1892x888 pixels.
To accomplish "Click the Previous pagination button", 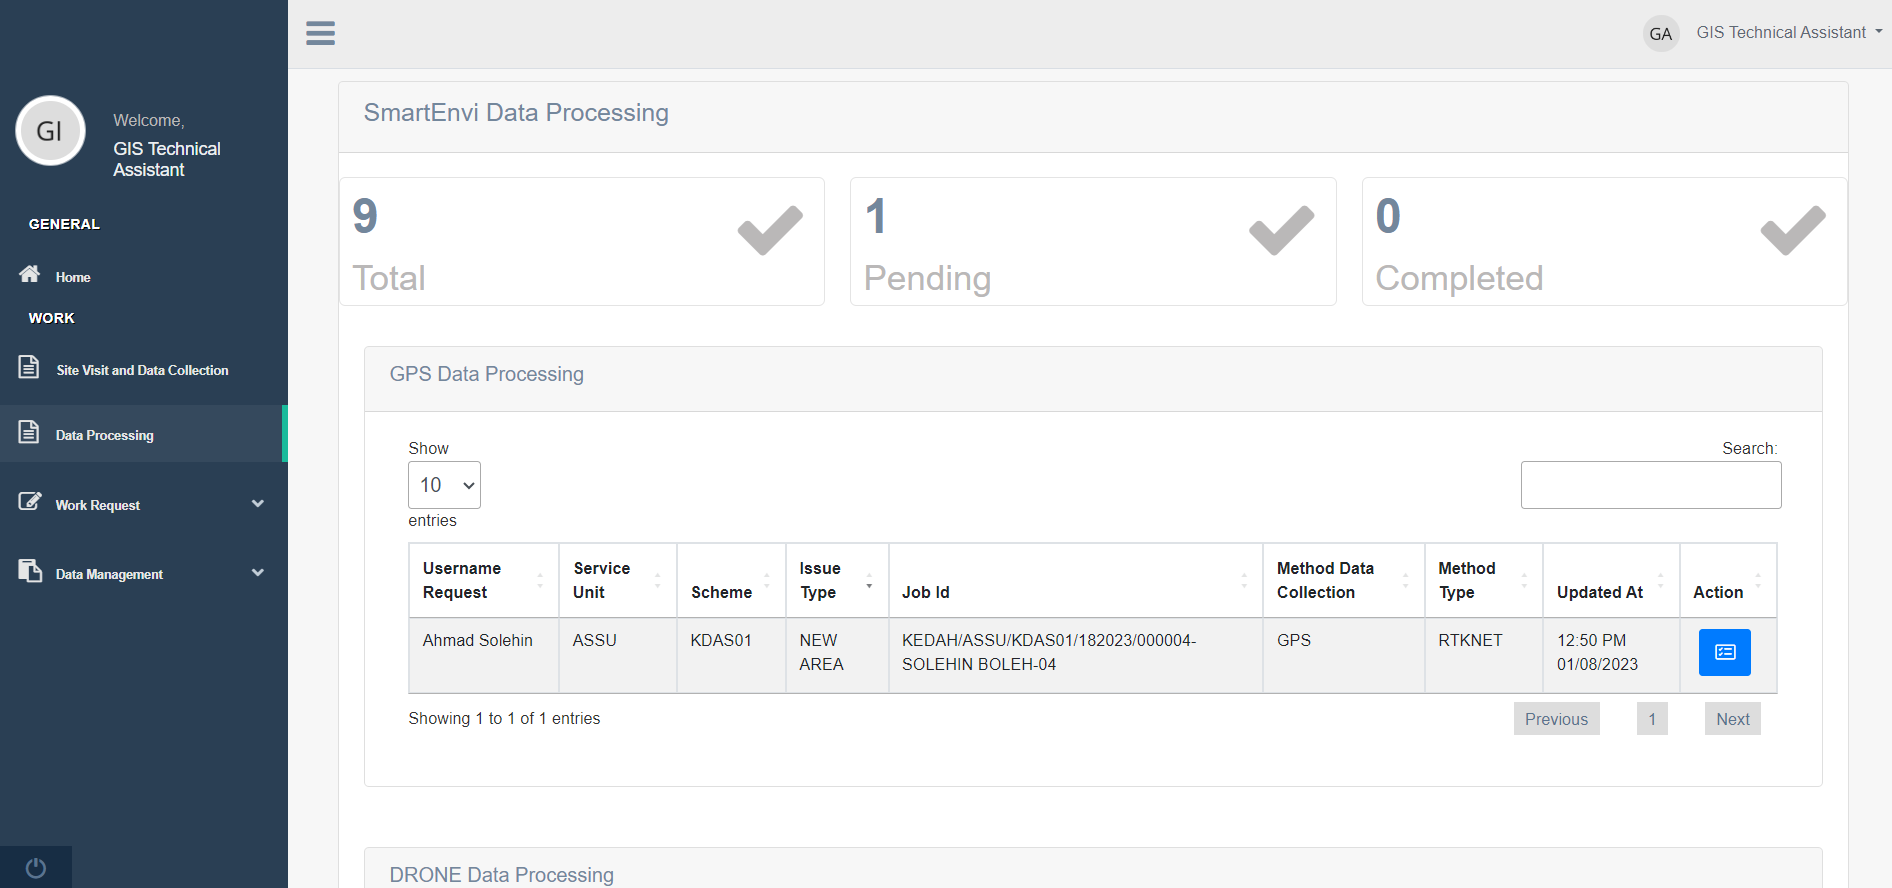I will [1556, 719].
